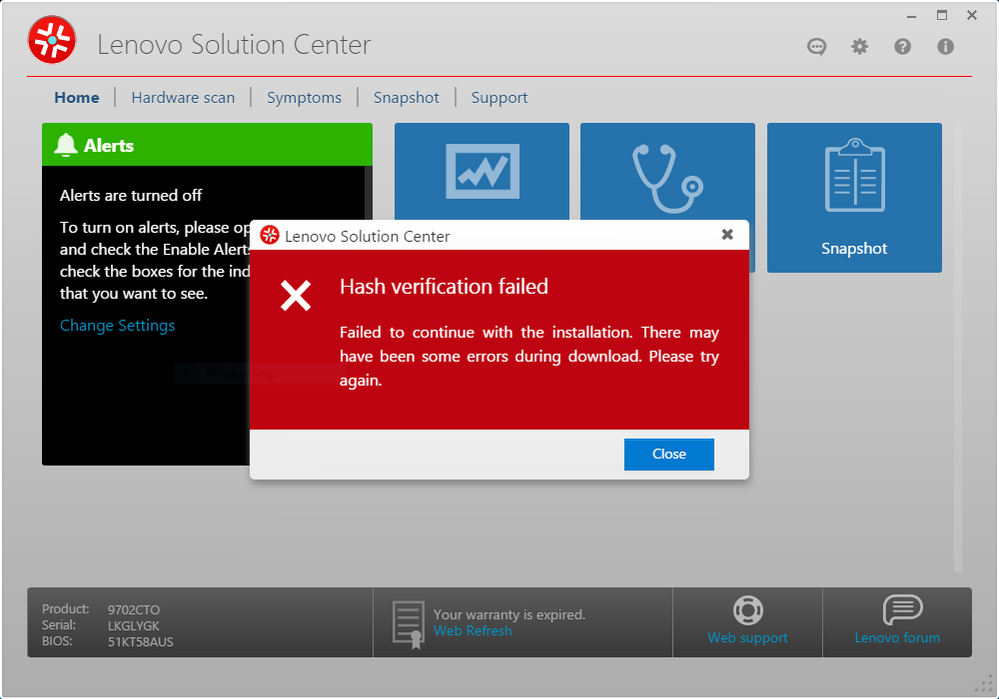Click 'Your warranty is expired.' text
The image size is (999, 699).
click(x=509, y=615)
